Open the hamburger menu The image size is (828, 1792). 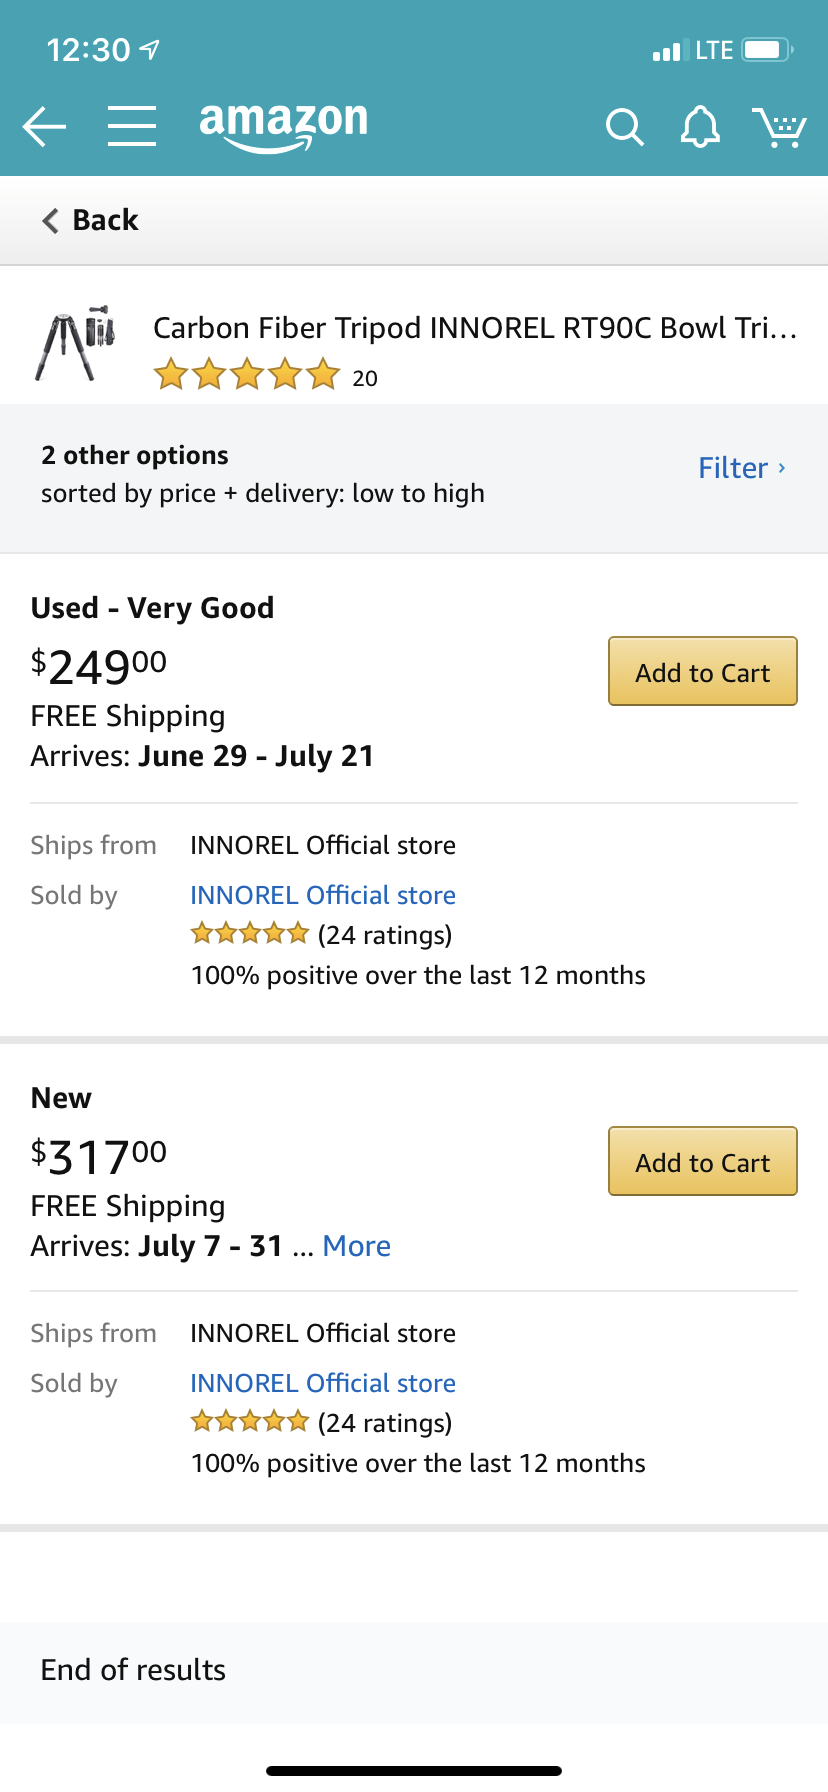(132, 127)
